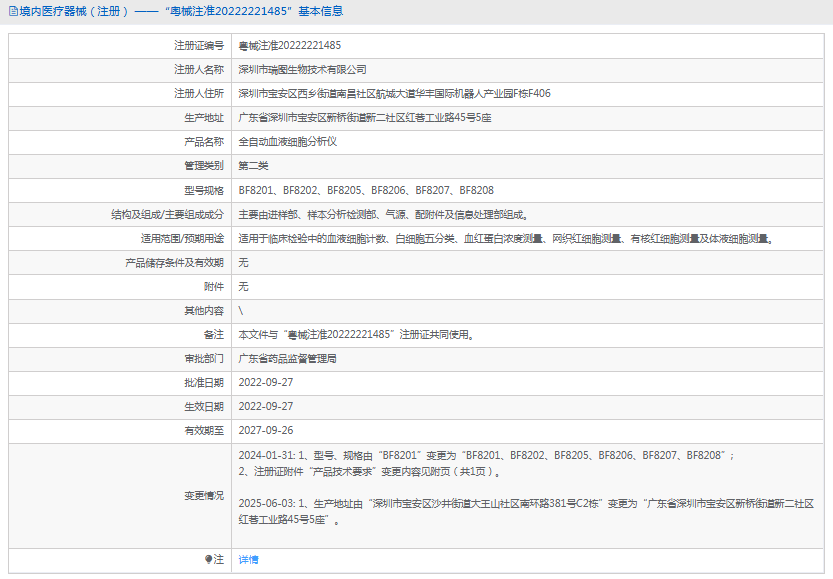Click the label 生效日期
The width and height of the screenshot is (833, 579).
tap(204, 406)
